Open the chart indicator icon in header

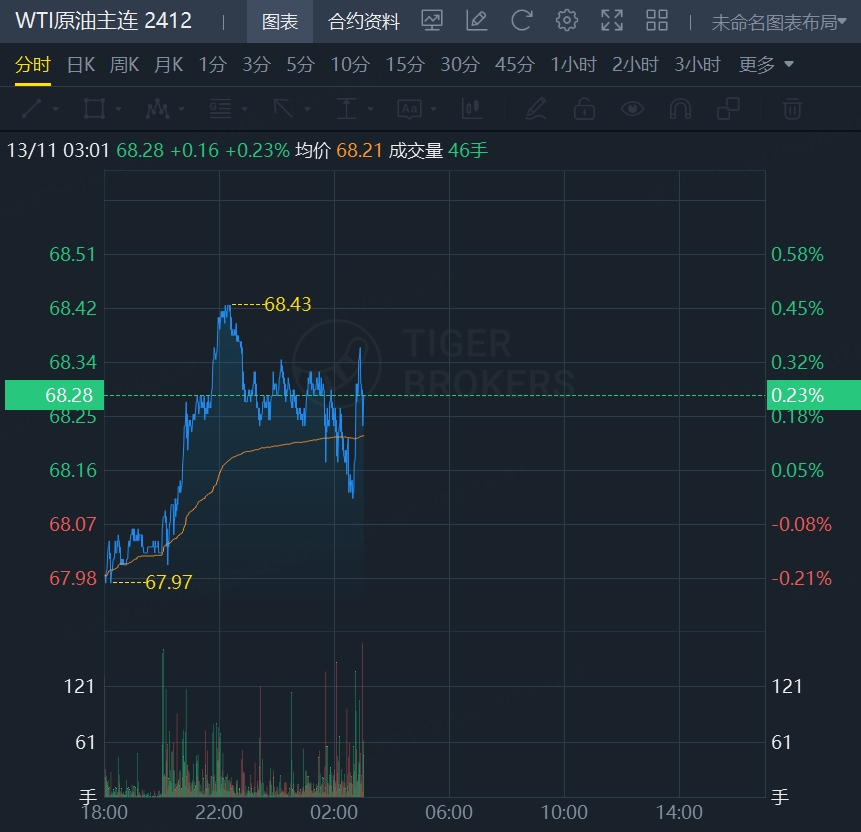click(x=432, y=20)
